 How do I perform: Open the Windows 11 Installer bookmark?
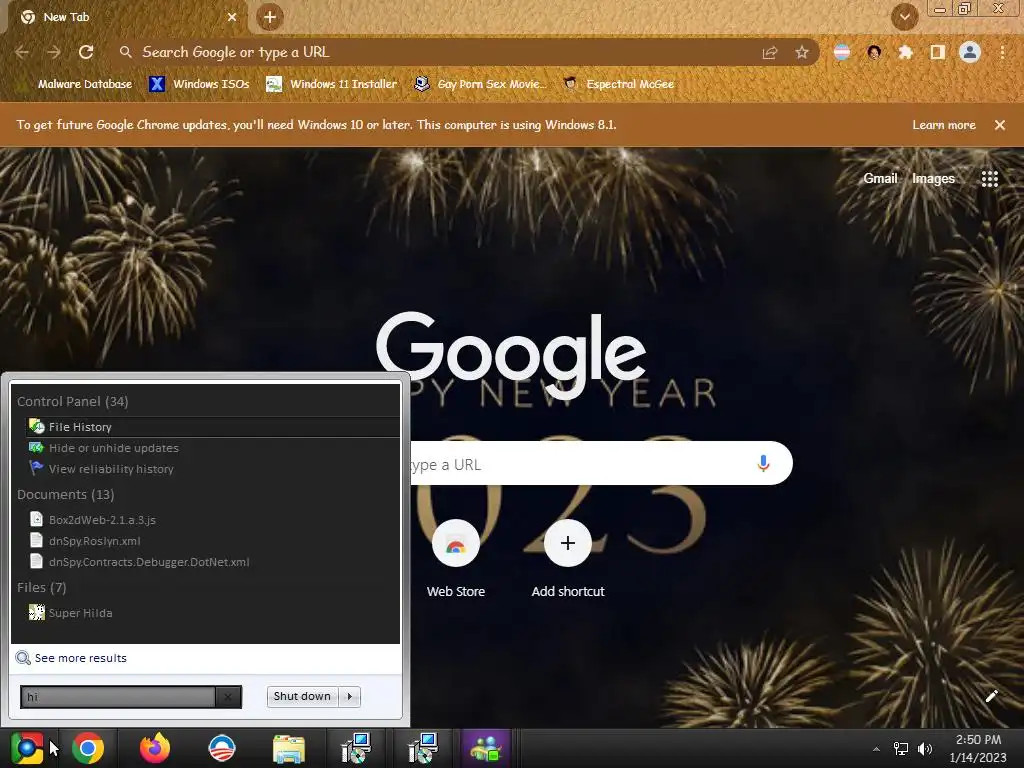tap(332, 84)
